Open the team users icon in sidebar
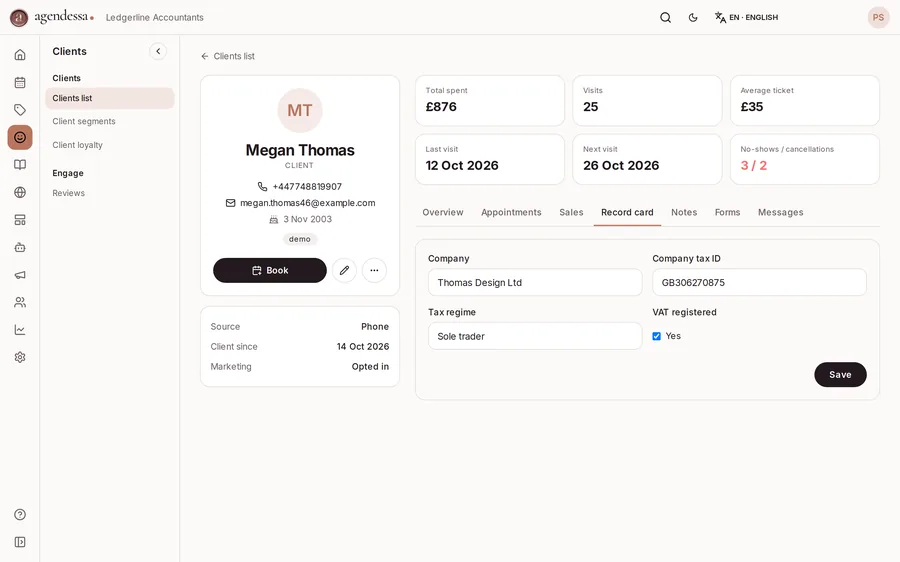This screenshot has height=562, width=900. coord(20,302)
